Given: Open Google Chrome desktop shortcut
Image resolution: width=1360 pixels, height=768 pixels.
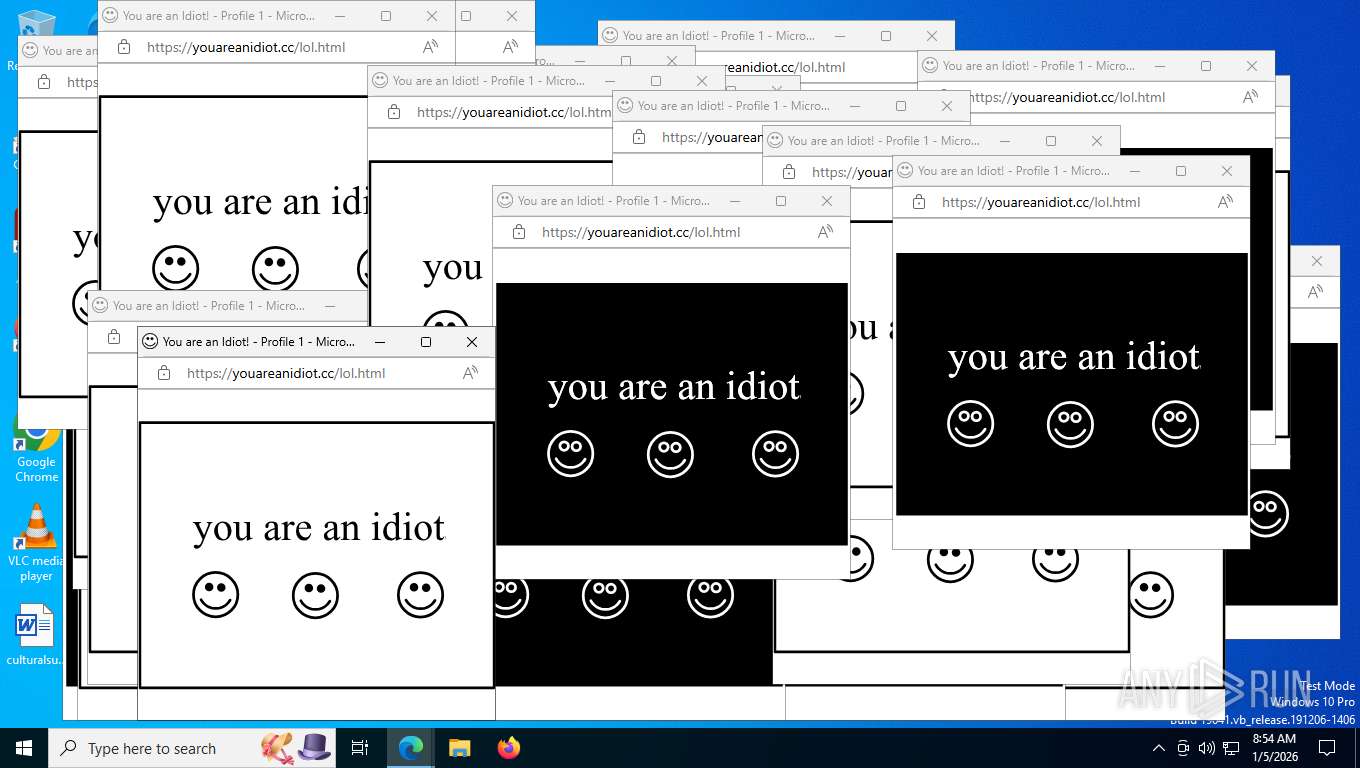Looking at the screenshot, I should [36, 452].
